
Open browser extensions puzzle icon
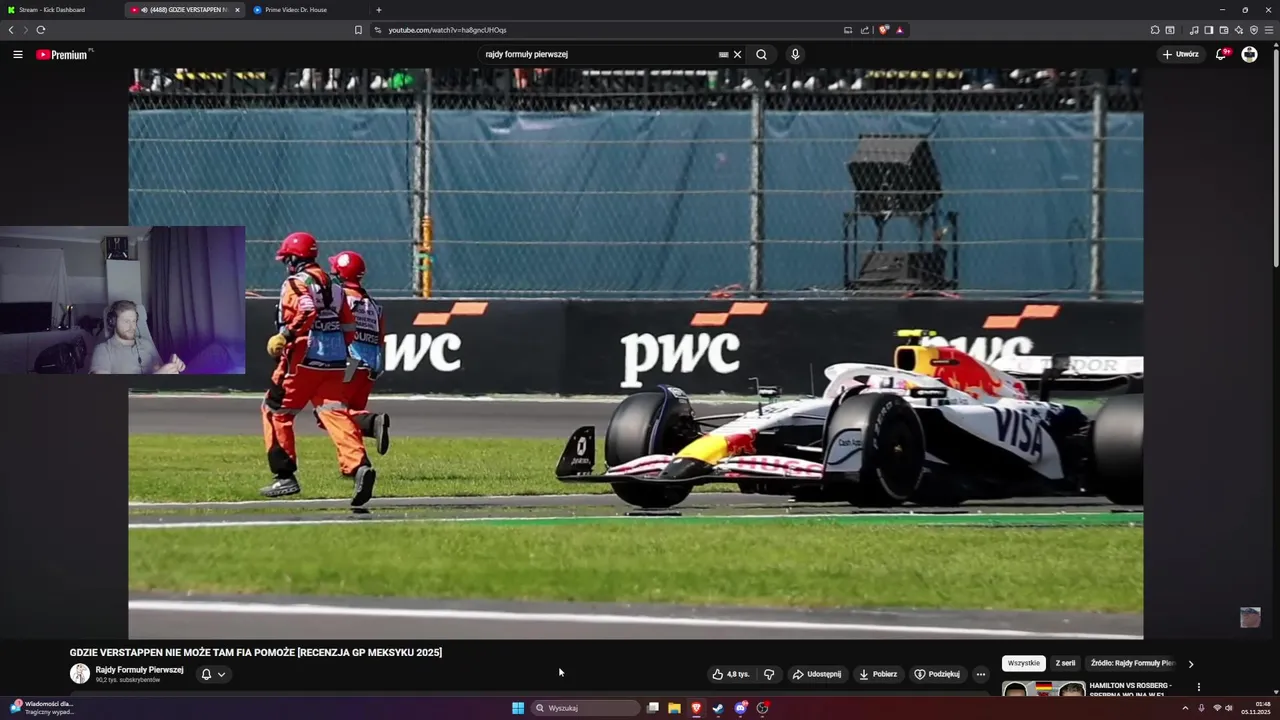[x=1155, y=30]
